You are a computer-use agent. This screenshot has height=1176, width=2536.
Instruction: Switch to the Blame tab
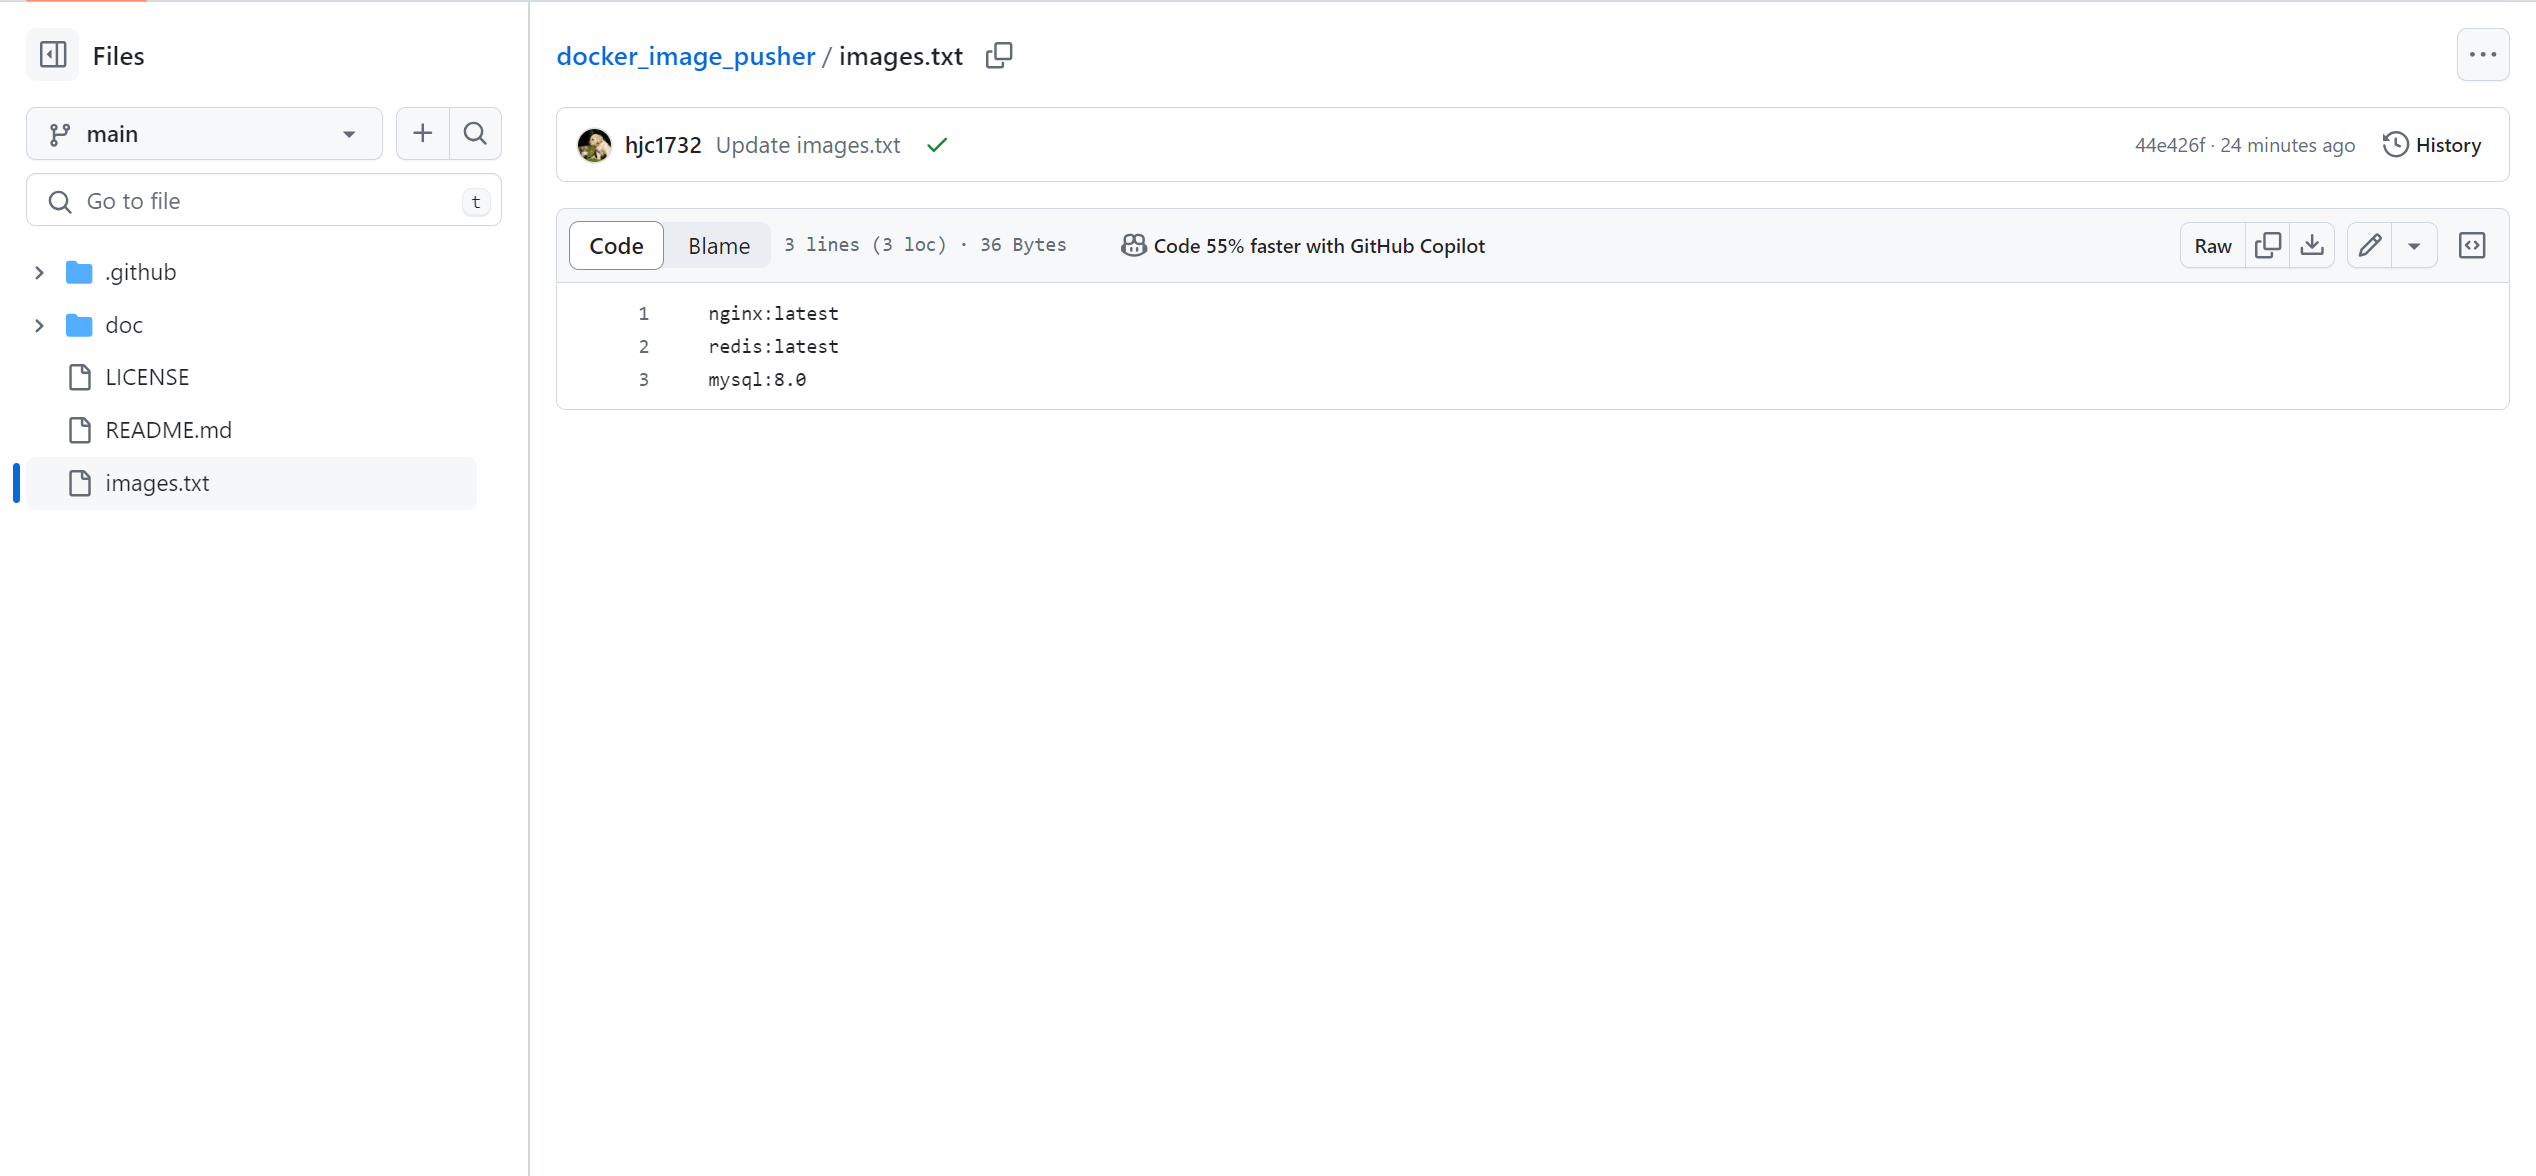718,245
